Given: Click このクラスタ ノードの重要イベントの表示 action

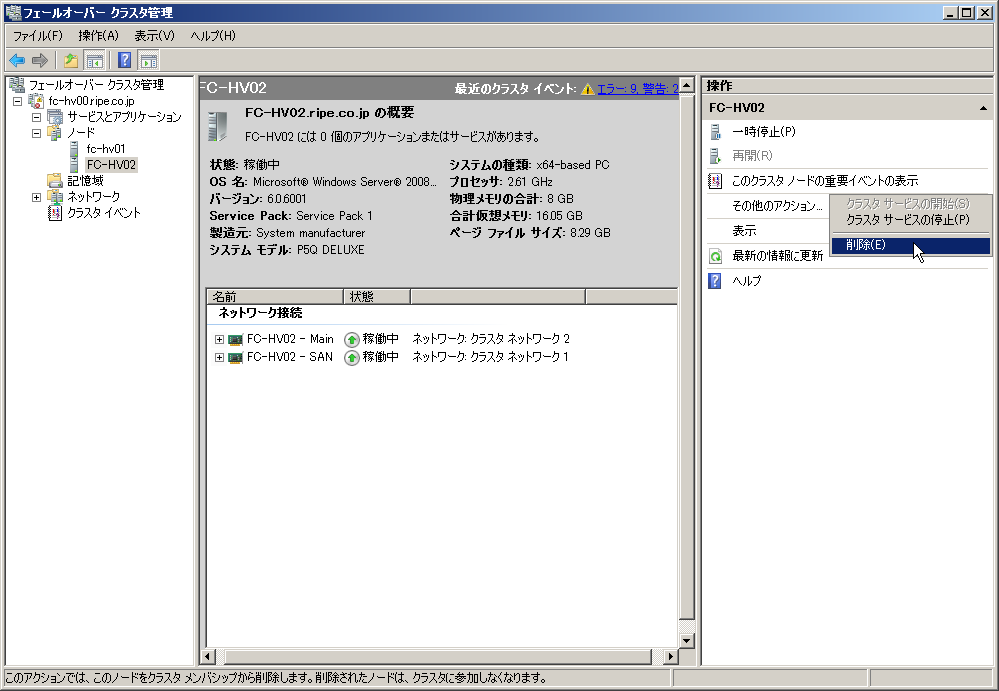Looking at the screenshot, I should pyautogui.click(x=825, y=181).
